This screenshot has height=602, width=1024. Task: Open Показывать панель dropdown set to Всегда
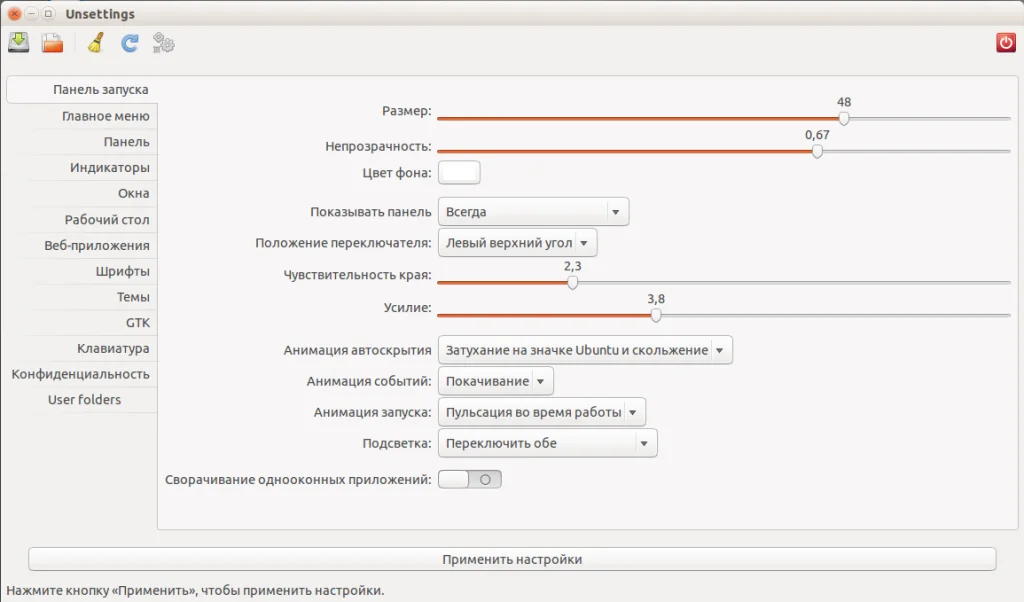tap(534, 212)
